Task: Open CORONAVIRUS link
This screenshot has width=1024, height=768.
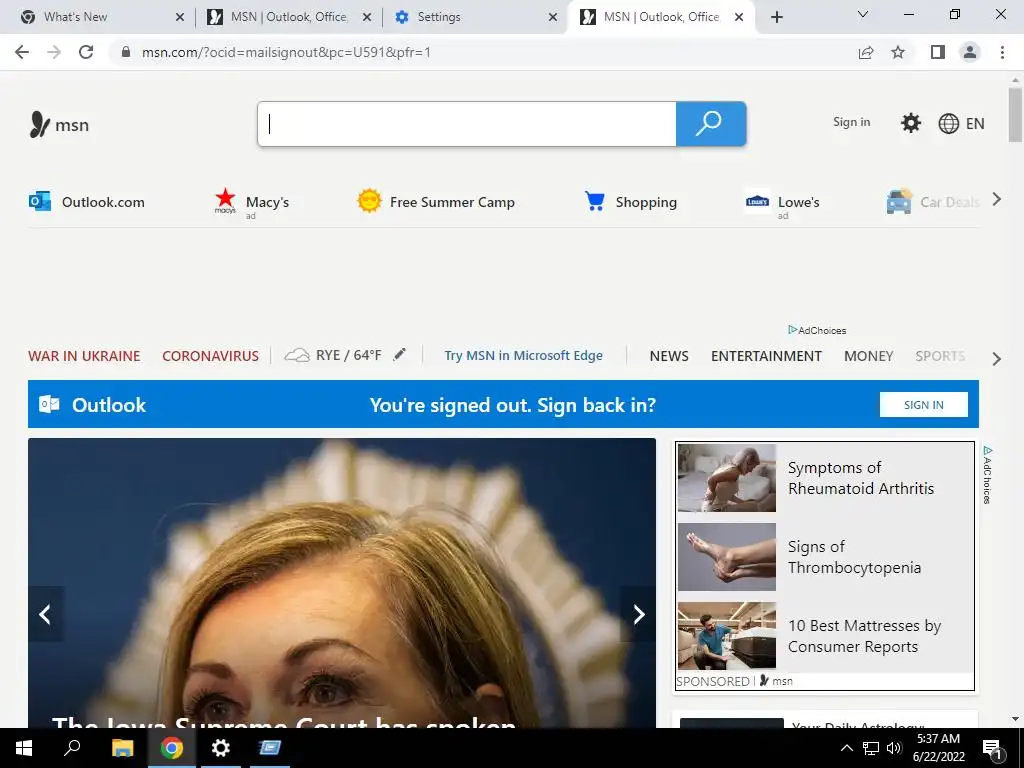Action: pos(210,356)
